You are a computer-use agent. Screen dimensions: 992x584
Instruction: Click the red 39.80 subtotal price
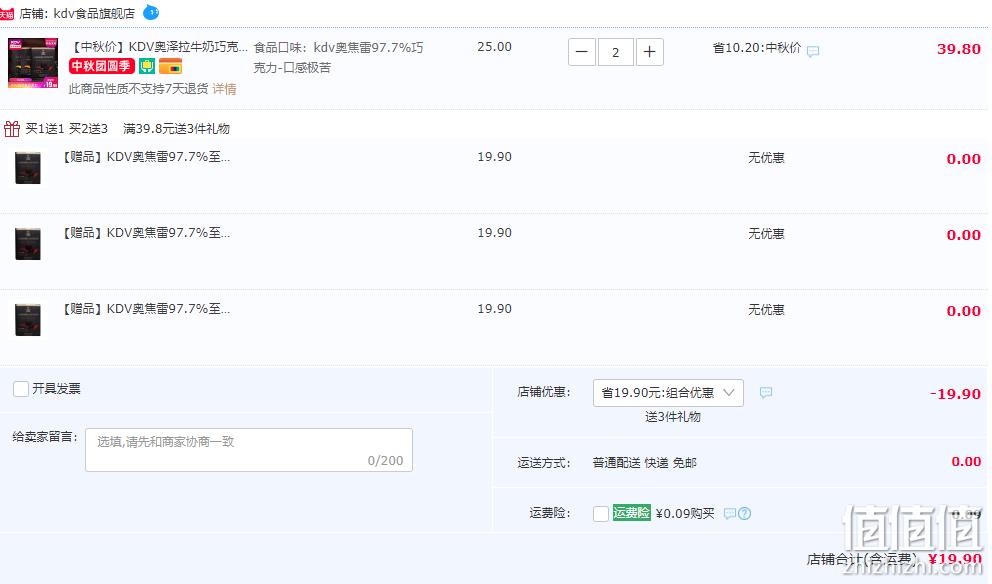pyautogui.click(x=958, y=49)
